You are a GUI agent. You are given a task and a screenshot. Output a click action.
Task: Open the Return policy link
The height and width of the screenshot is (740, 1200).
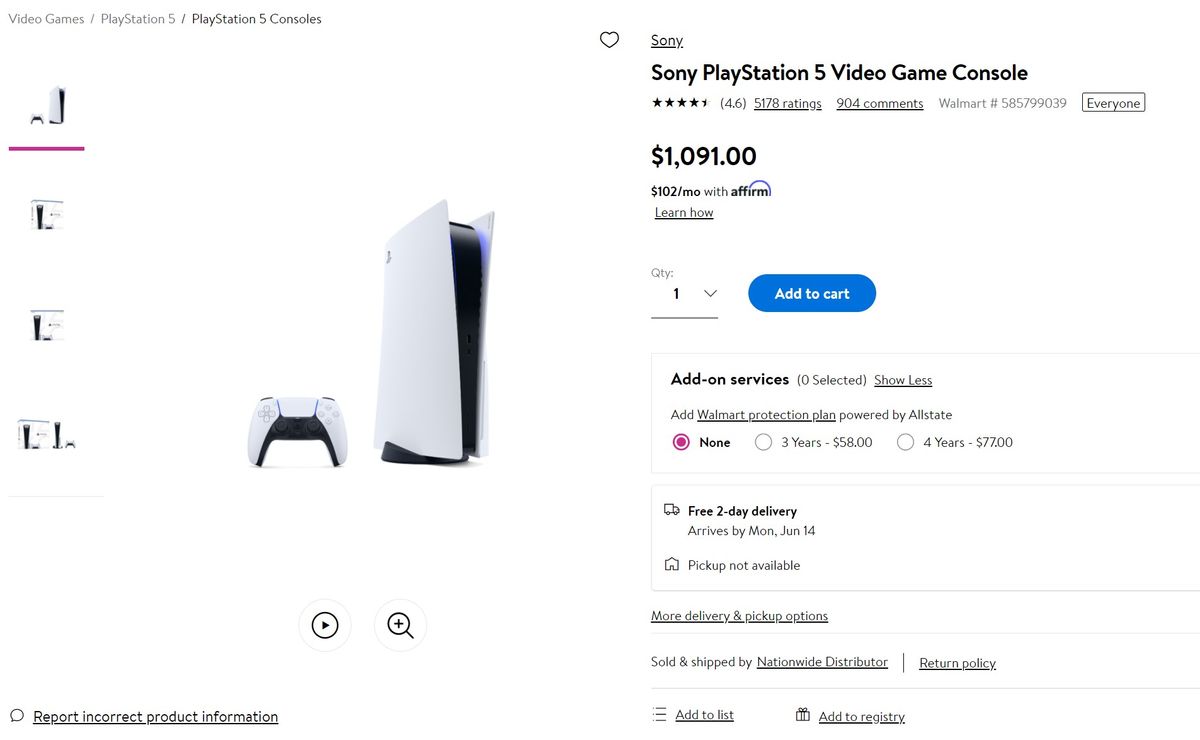pyautogui.click(x=956, y=662)
